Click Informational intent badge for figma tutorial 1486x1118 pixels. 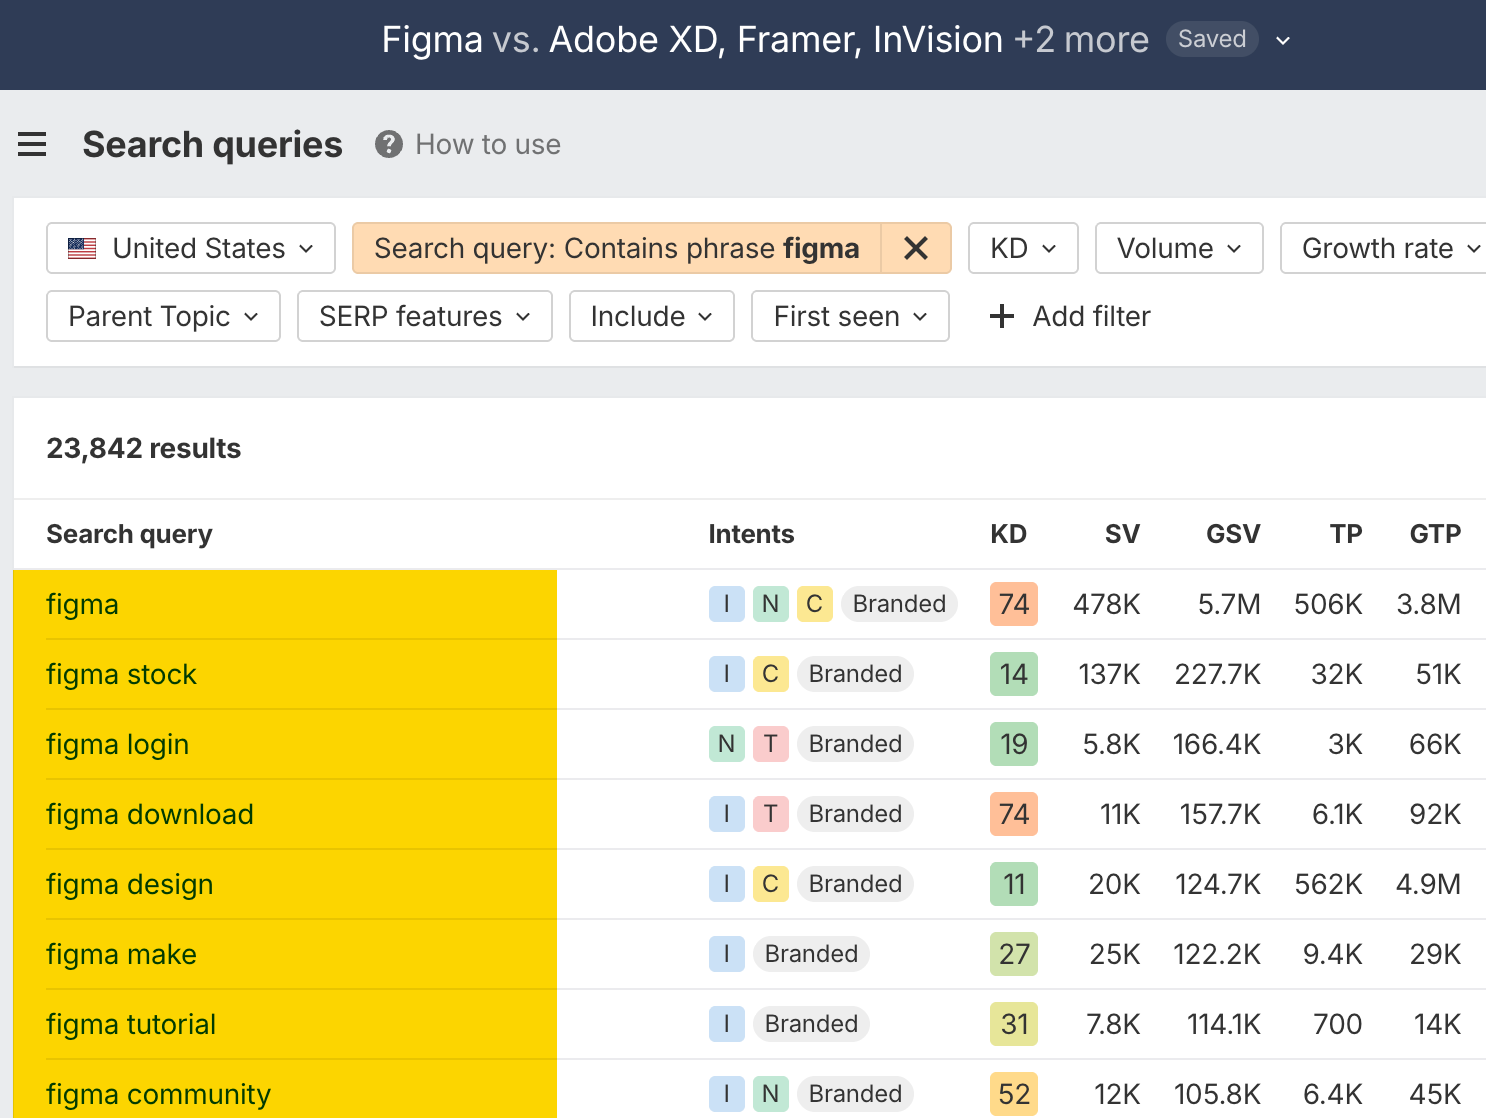click(726, 1024)
